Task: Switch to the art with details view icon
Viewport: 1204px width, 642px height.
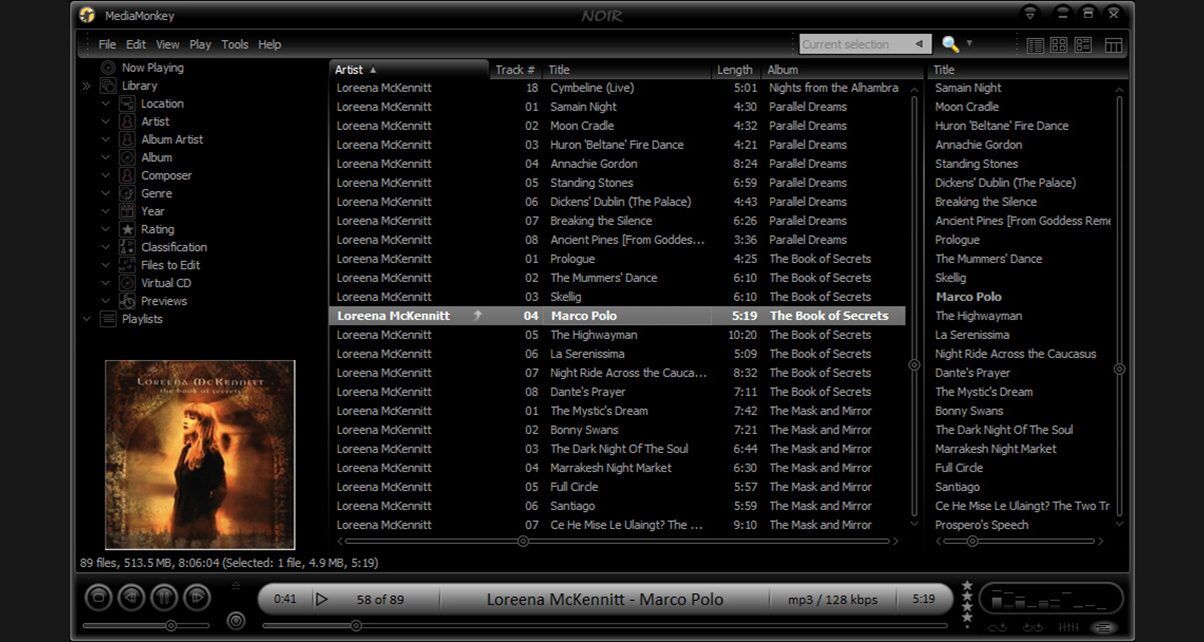Action: (x=1083, y=45)
